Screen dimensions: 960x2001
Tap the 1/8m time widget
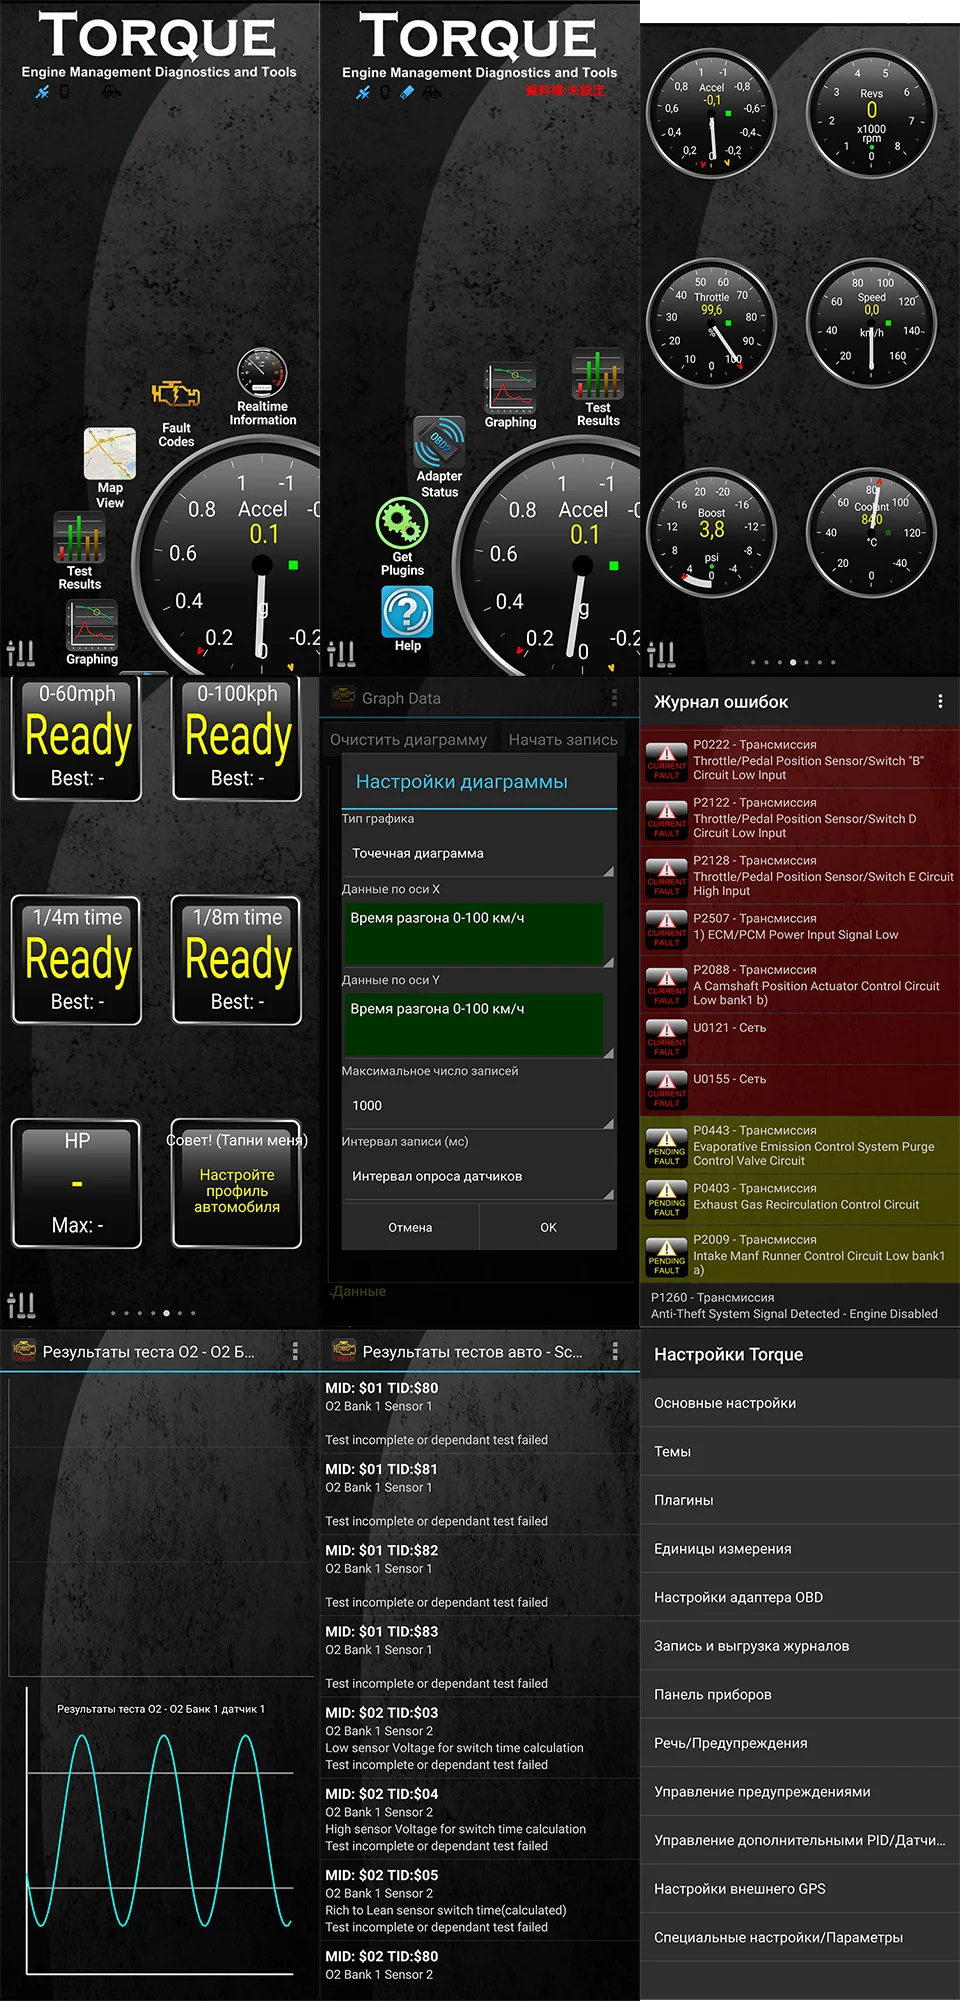(237, 960)
